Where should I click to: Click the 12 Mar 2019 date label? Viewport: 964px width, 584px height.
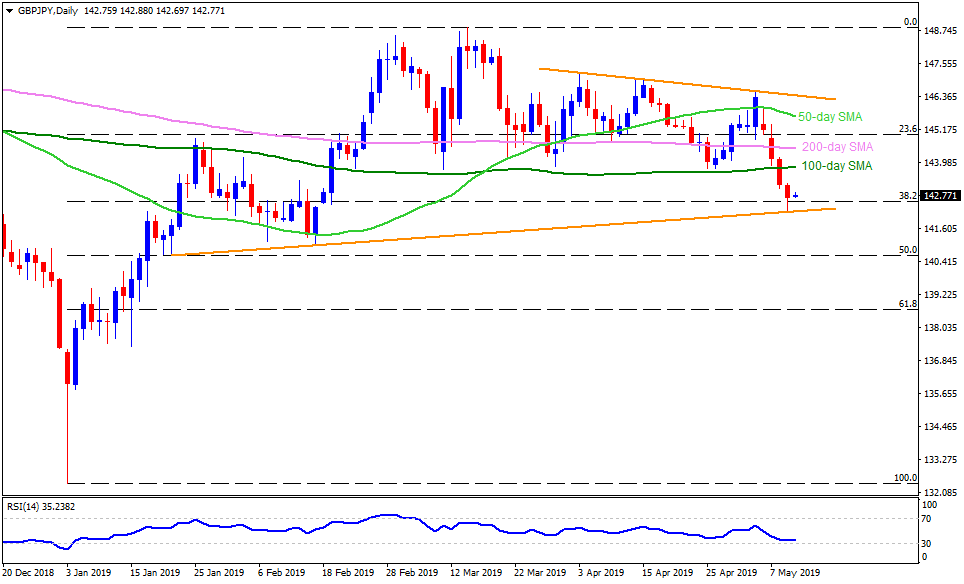475,573
